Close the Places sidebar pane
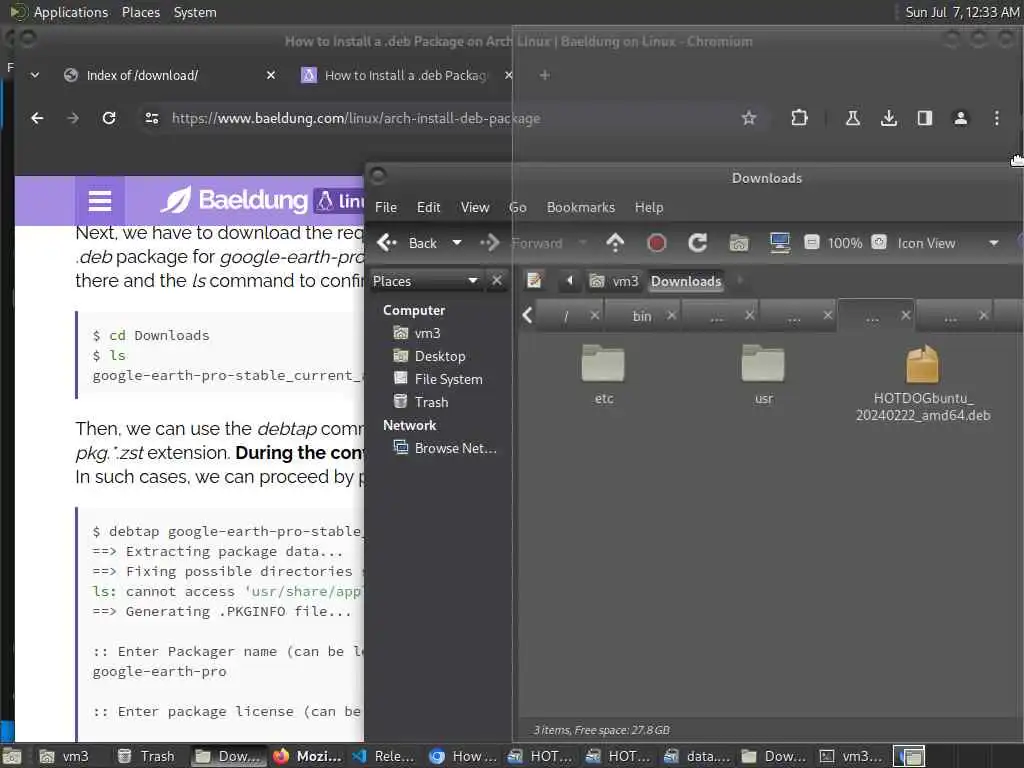The height and width of the screenshot is (768, 1024). coord(497,281)
